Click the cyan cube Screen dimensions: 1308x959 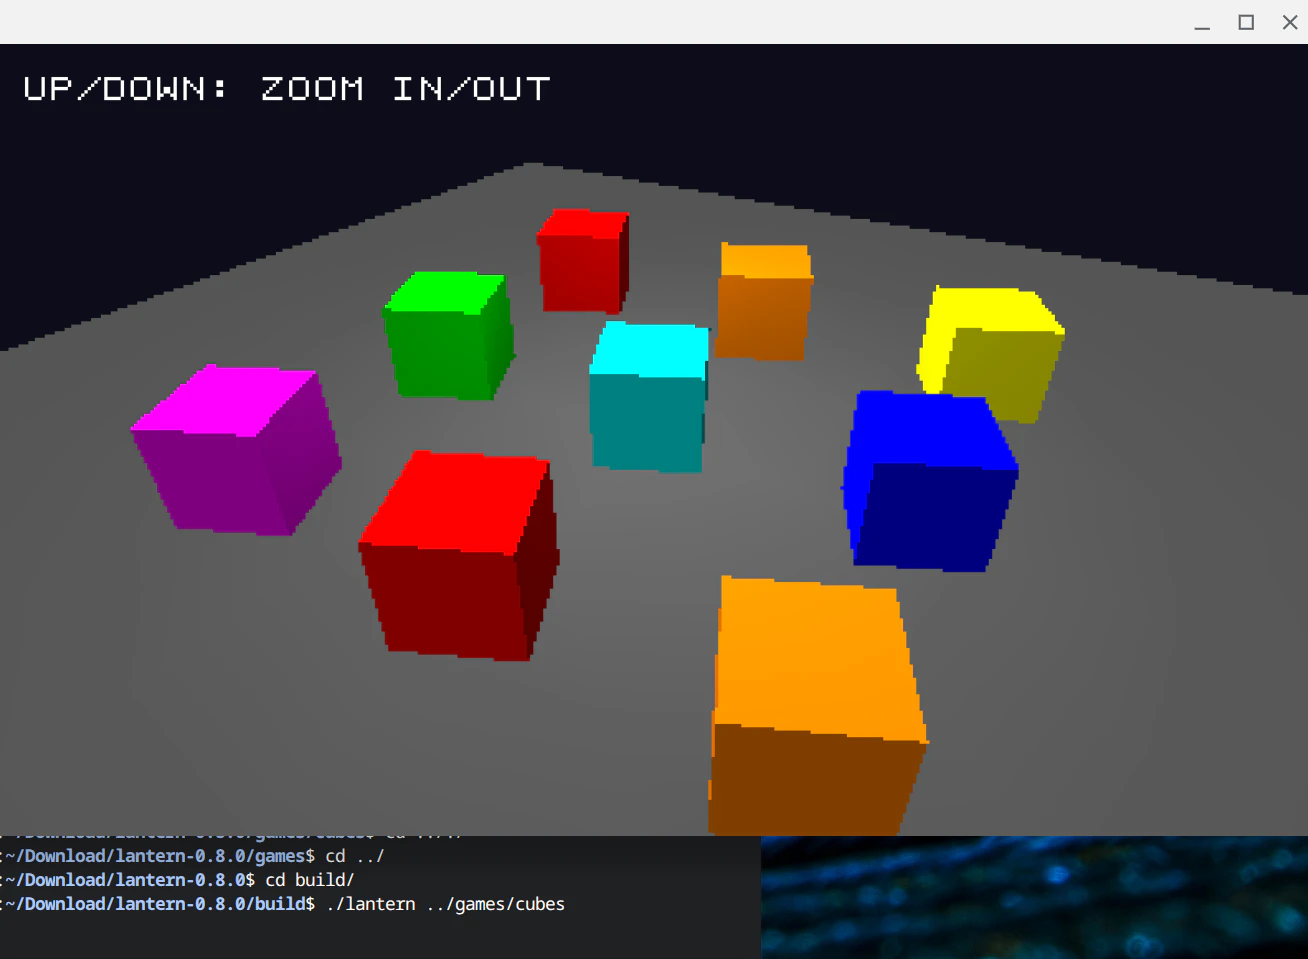tap(649, 397)
